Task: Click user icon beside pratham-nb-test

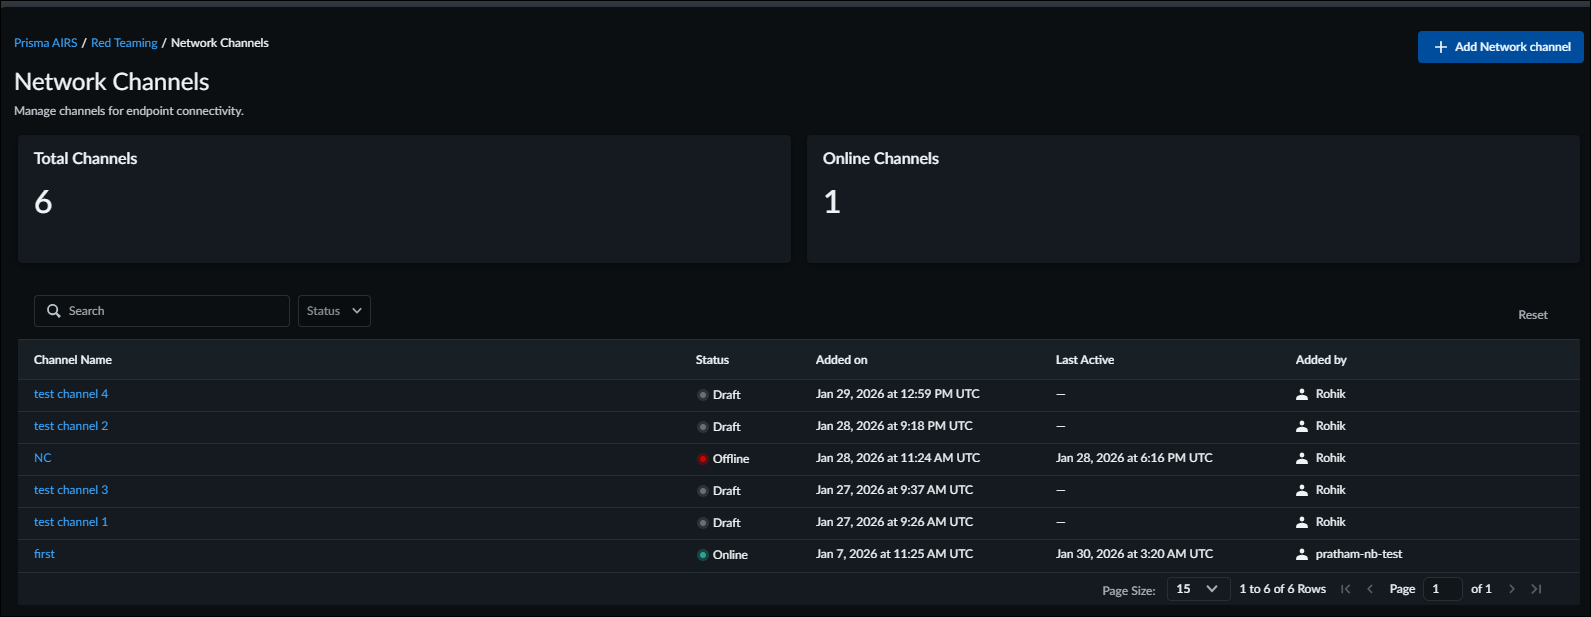Action: [1302, 554]
